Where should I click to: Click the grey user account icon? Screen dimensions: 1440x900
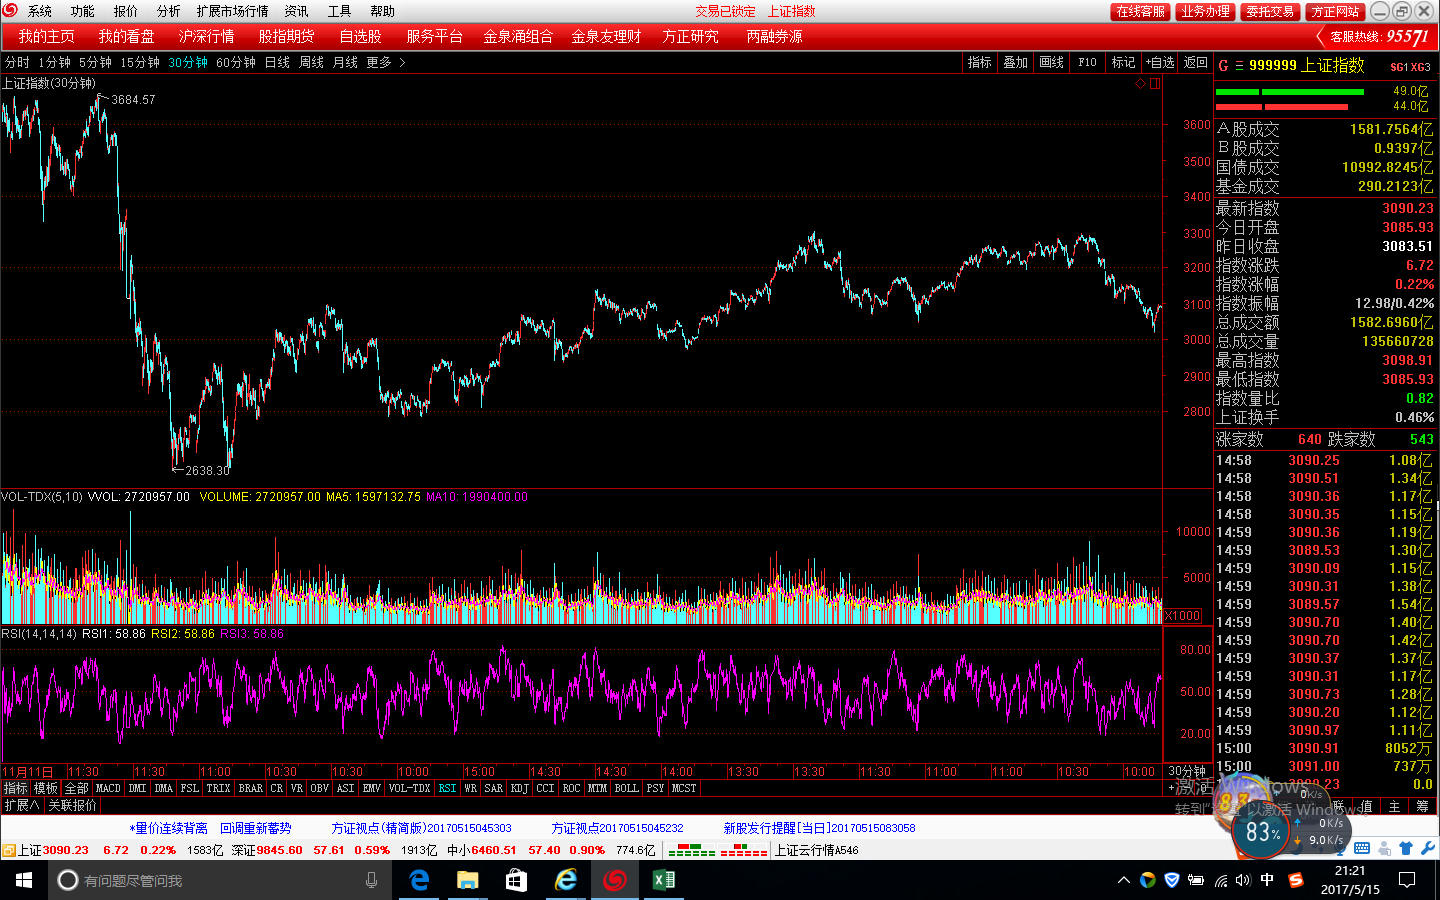(1384, 849)
